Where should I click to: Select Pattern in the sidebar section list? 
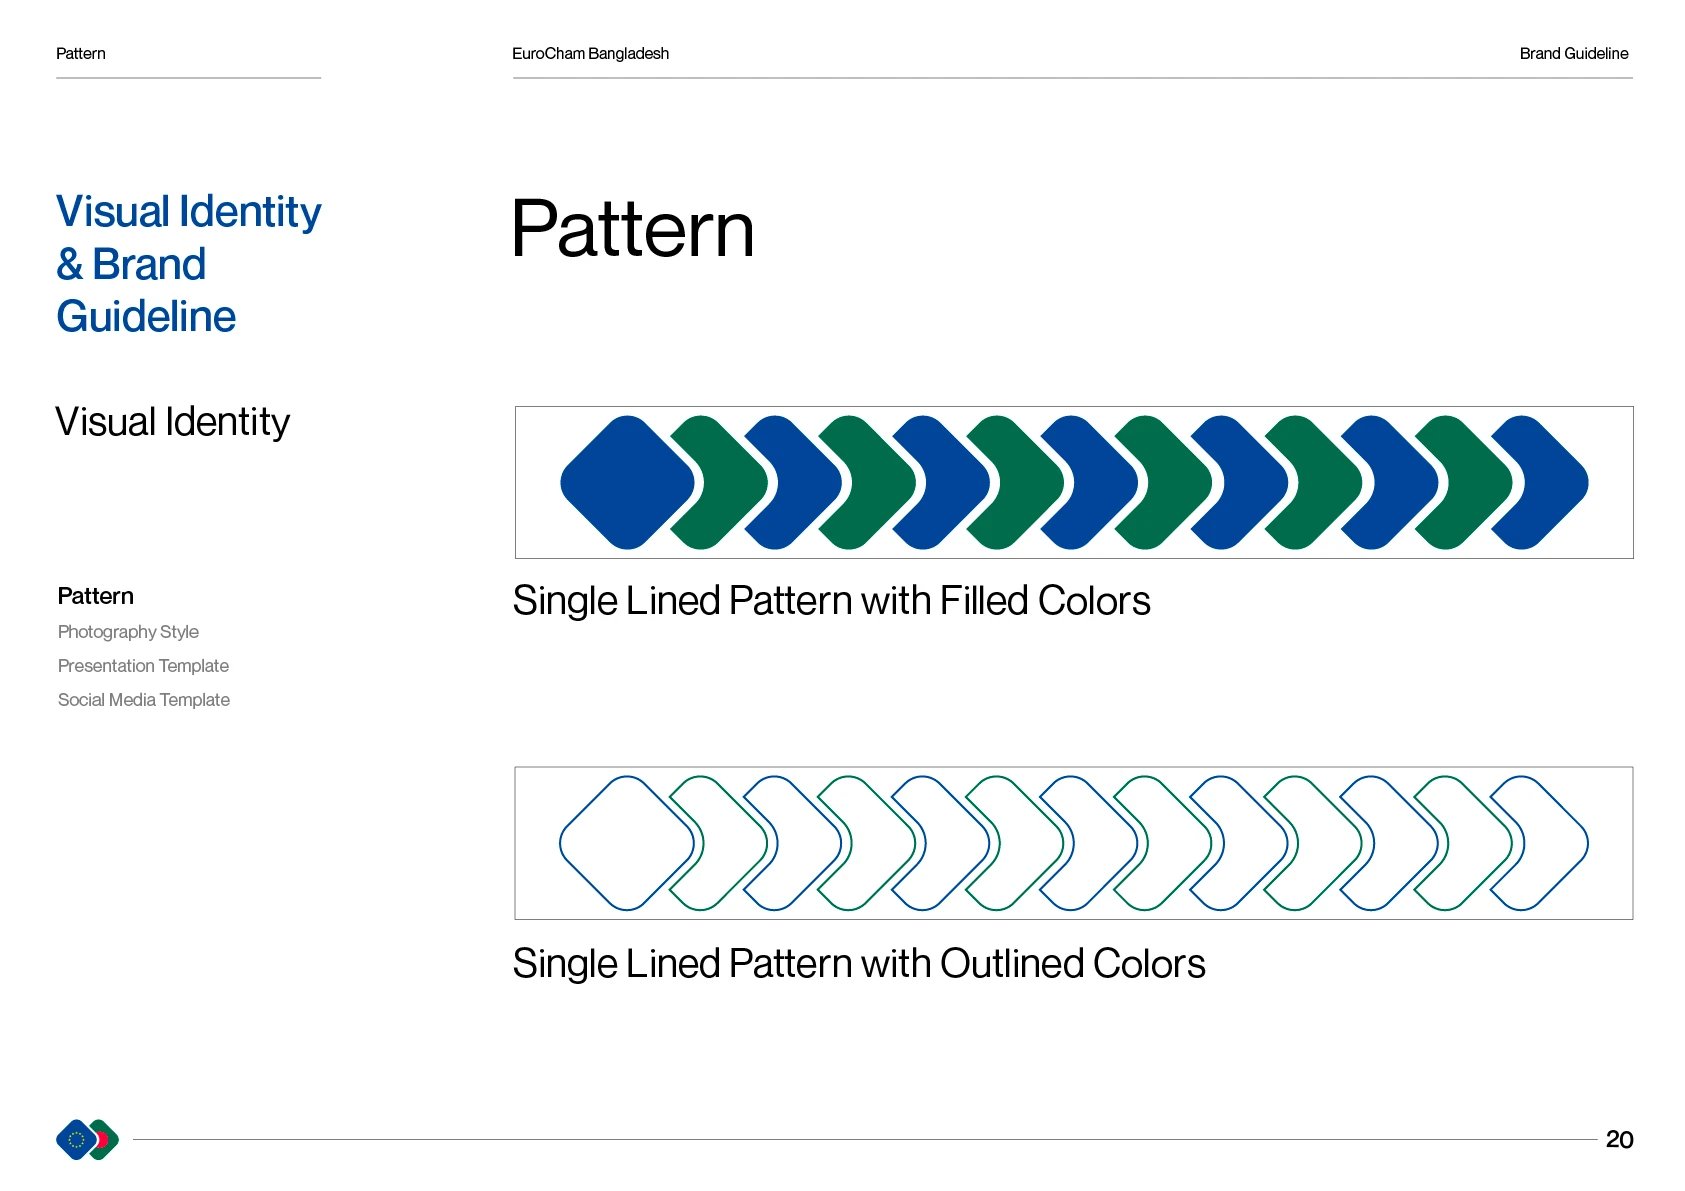(96, 596)
